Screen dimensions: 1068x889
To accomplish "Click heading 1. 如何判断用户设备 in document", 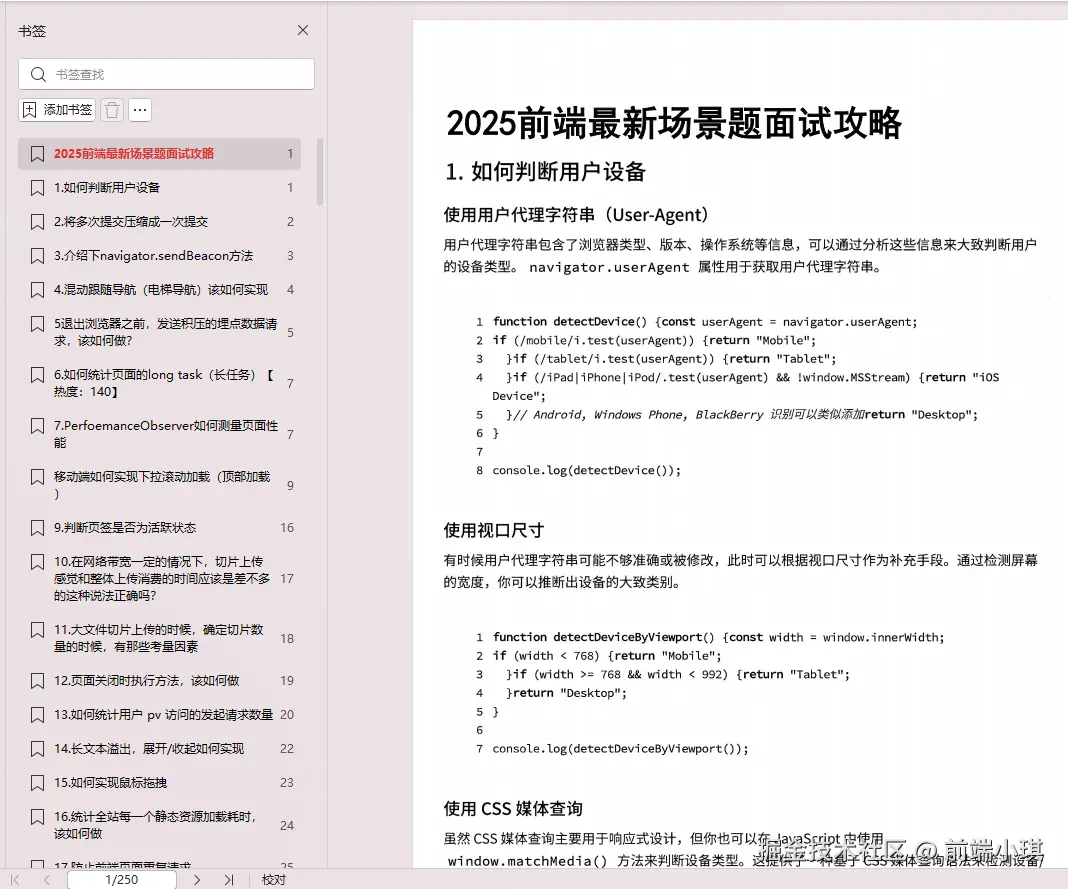I will [546, 172].
